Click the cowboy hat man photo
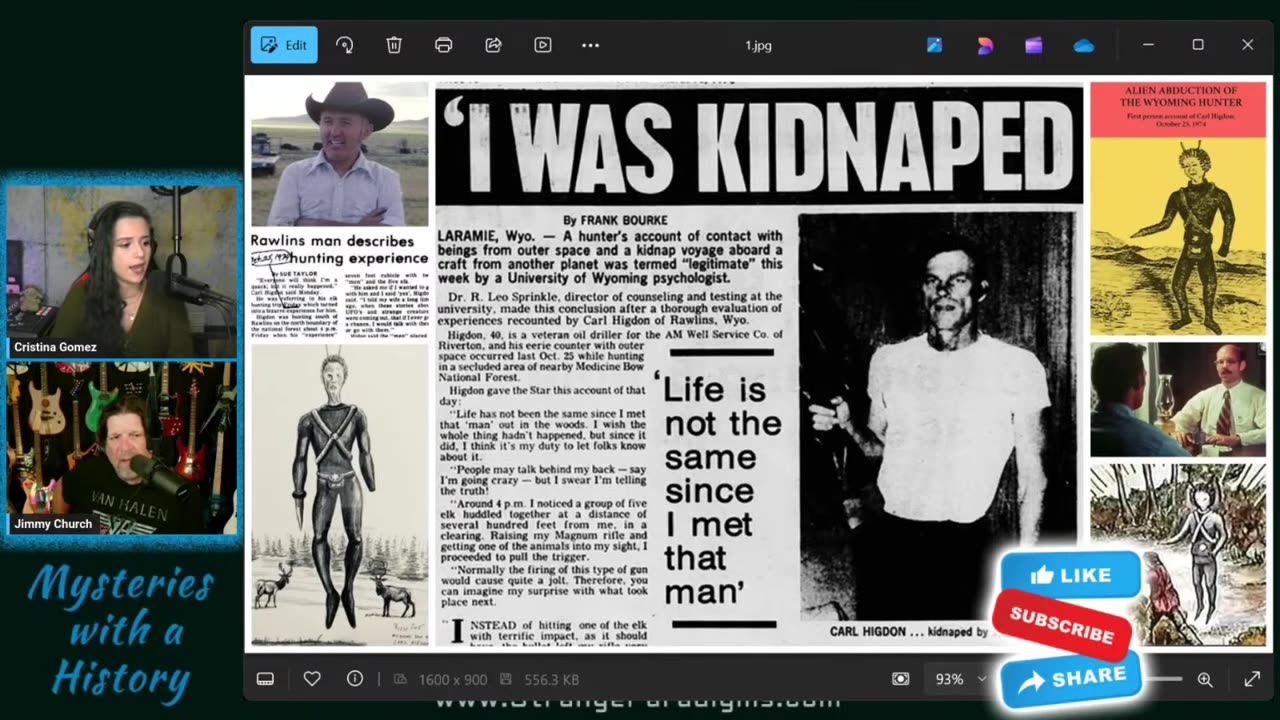The height and width of the screenshot is (720, 1280). (340, 154)
